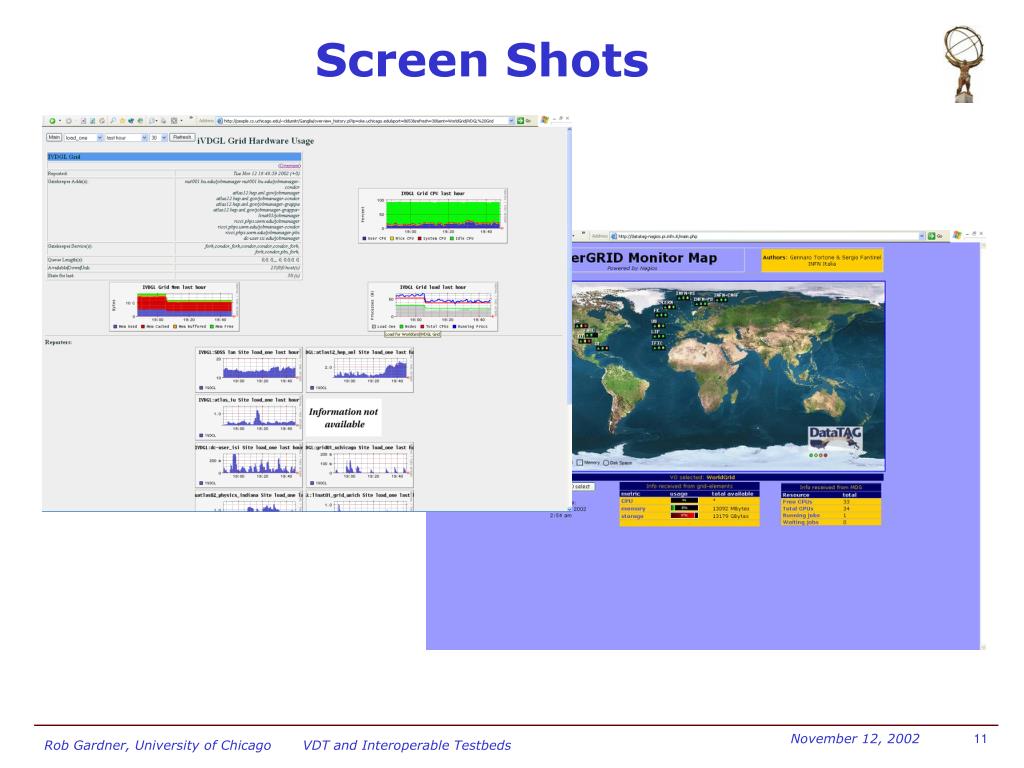
Task: Click the "VO selected: WorldGrid" bar
Action: click(x=728, y=477)
